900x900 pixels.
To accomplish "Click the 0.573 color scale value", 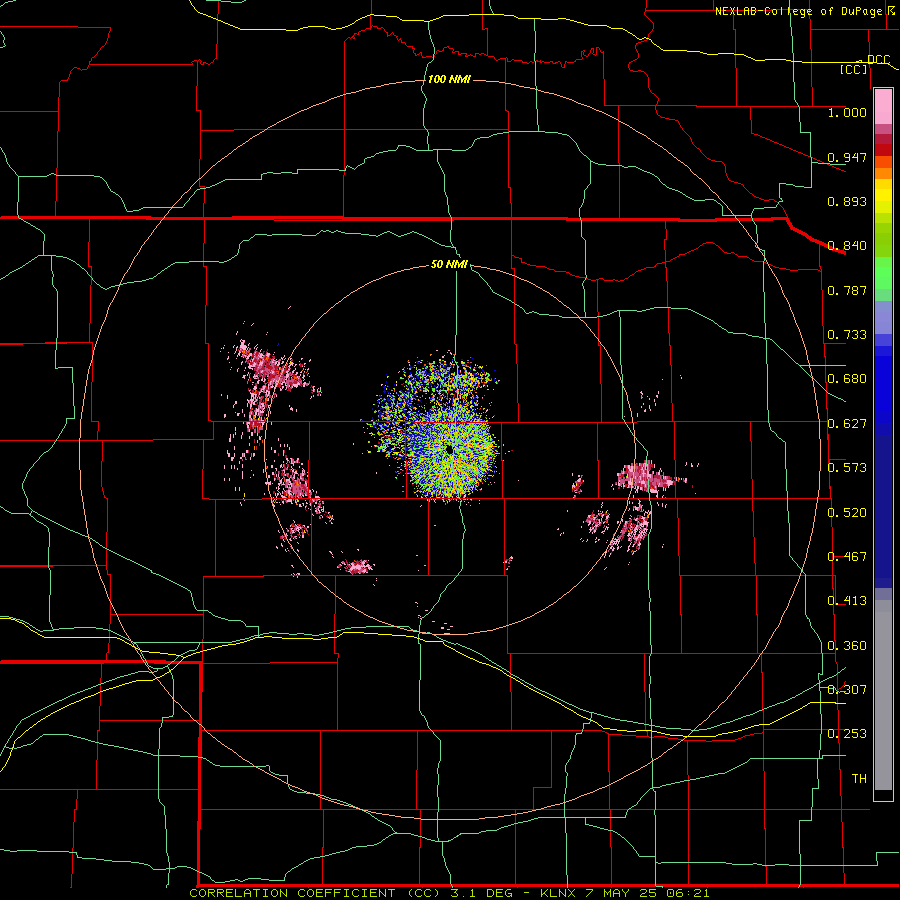I will click(x=847, y=468).
